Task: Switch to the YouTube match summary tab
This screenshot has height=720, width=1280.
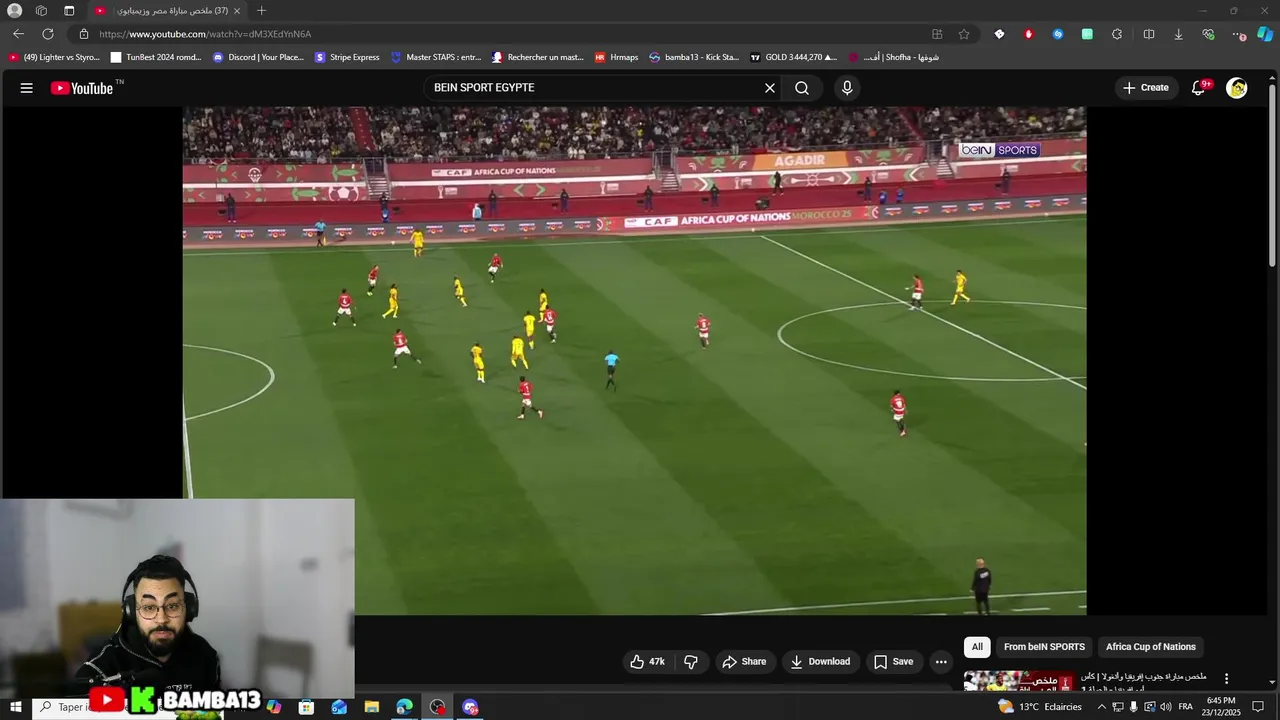Action: (x=165, y=11)
